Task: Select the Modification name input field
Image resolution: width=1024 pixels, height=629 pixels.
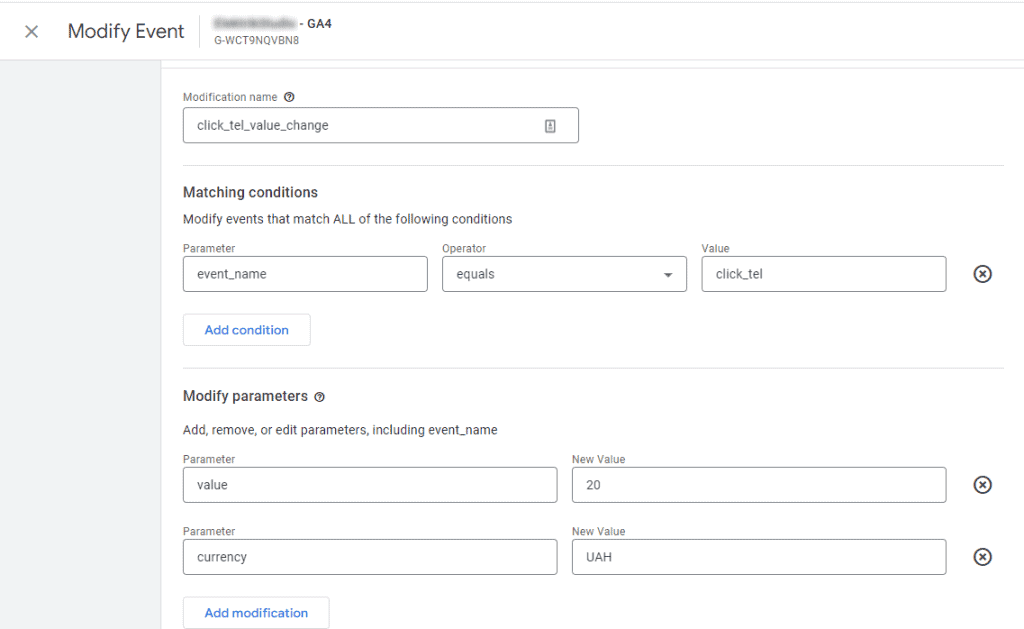Action: [x=360, y=125]
